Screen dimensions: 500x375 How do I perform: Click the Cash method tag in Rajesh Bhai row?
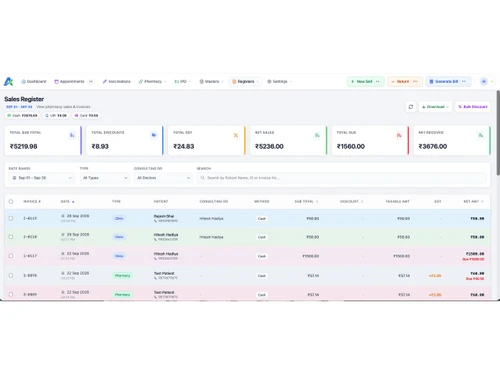click(262, 219)
